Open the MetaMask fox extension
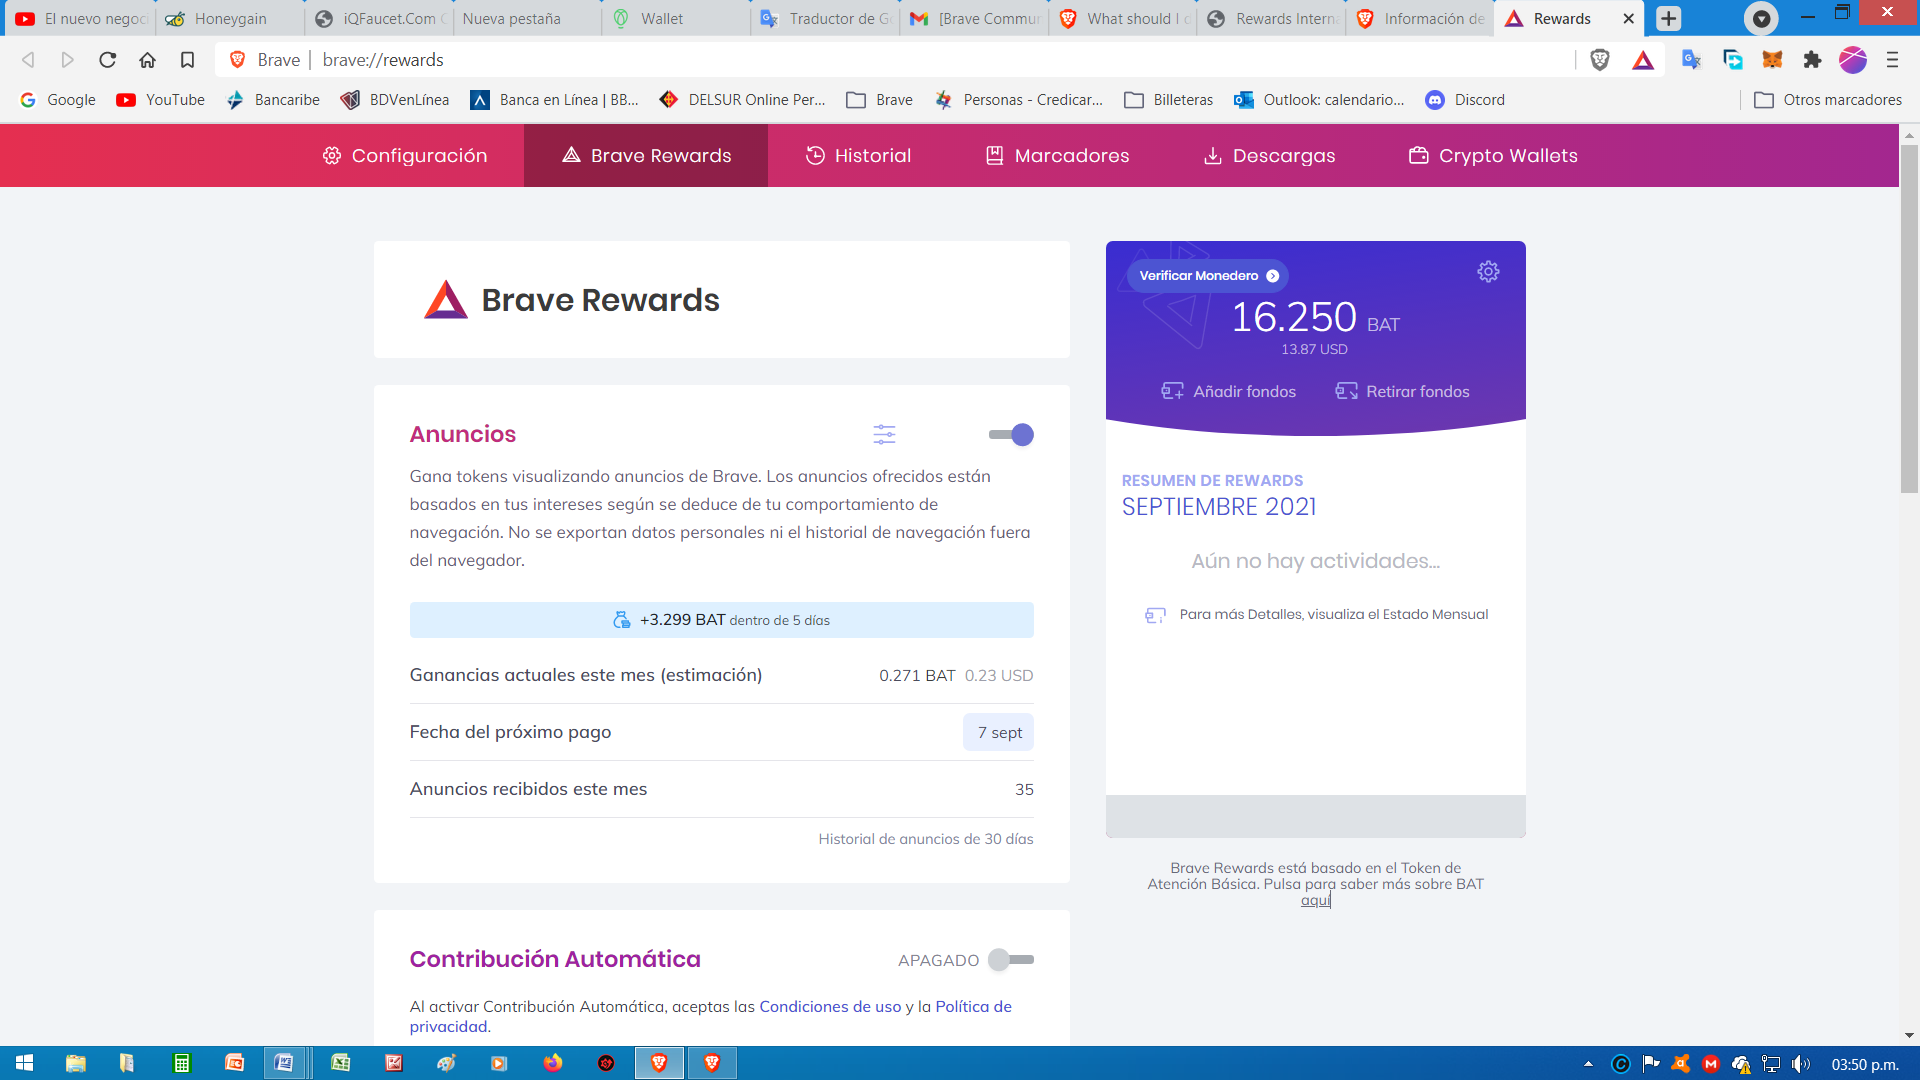Screen dimensions: 1920x1080 [1772, 60]
